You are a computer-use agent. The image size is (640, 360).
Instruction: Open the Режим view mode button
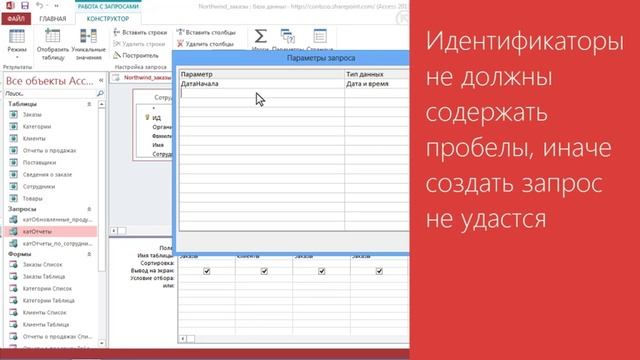coord(17,44)
